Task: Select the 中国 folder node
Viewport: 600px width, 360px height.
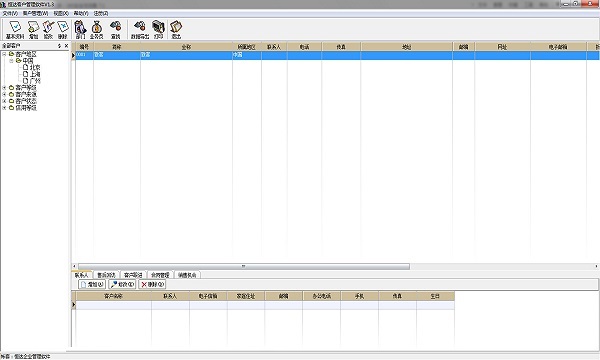Action: 28,61
